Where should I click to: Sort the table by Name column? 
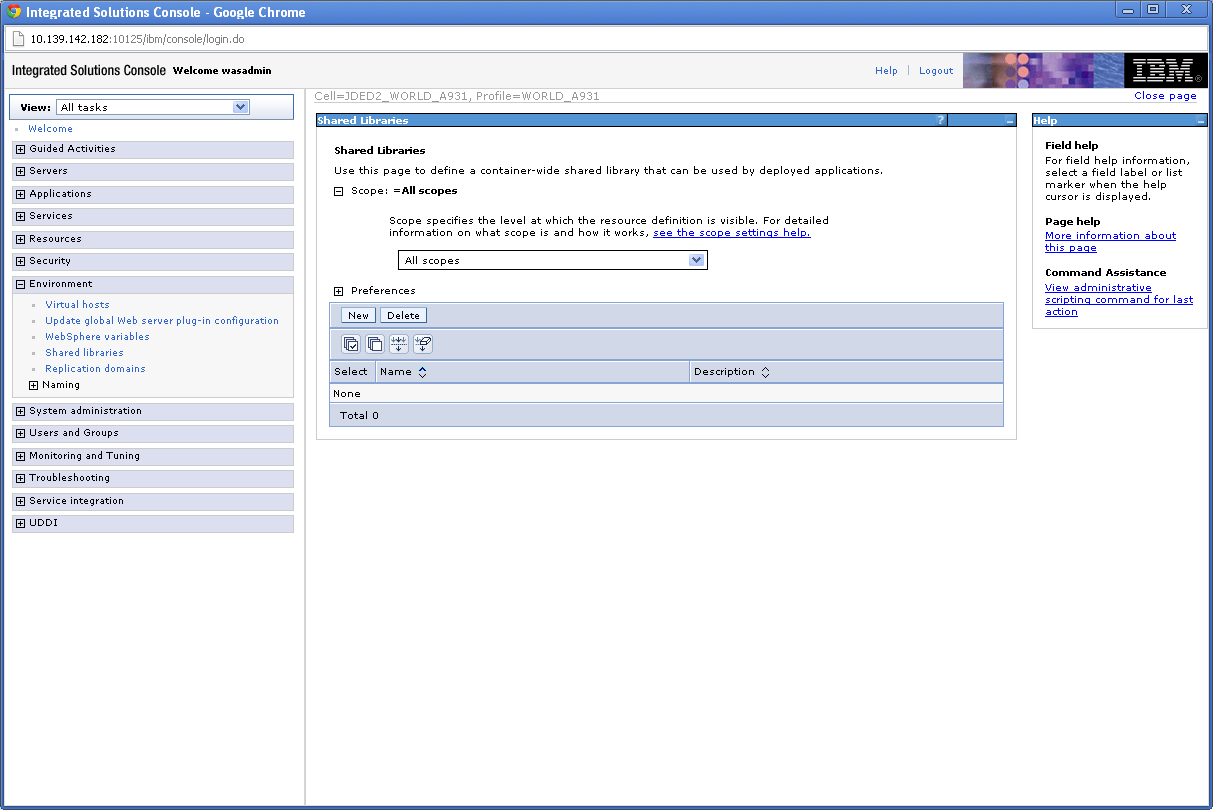pos(423,372)
